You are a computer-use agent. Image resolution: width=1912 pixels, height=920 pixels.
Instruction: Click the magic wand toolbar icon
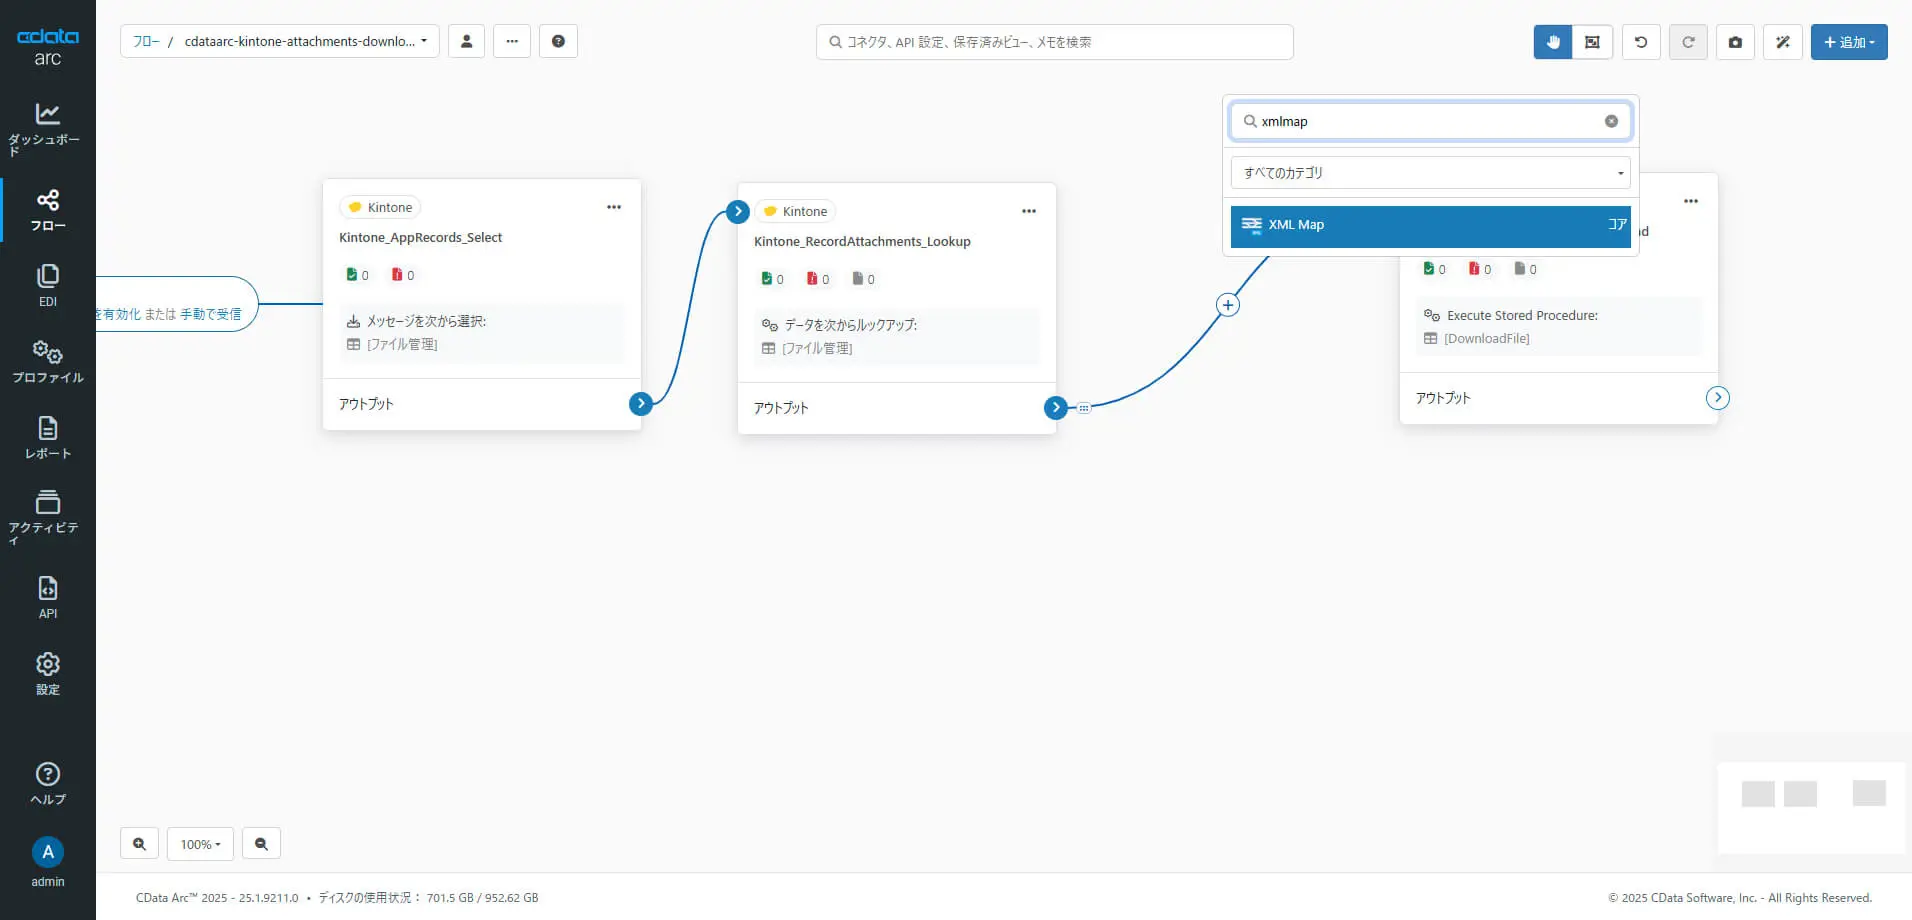click(1783, 42)
